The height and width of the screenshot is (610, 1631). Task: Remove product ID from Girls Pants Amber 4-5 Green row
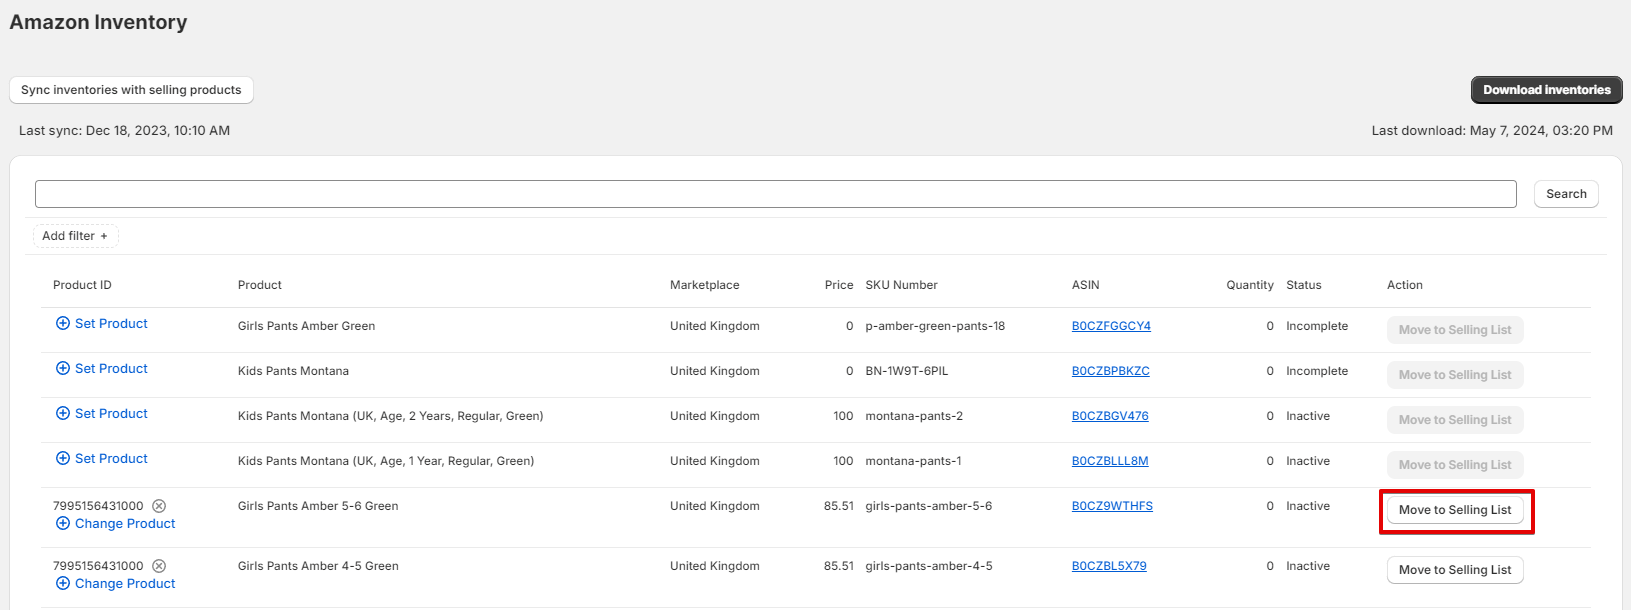click(159, 566)
